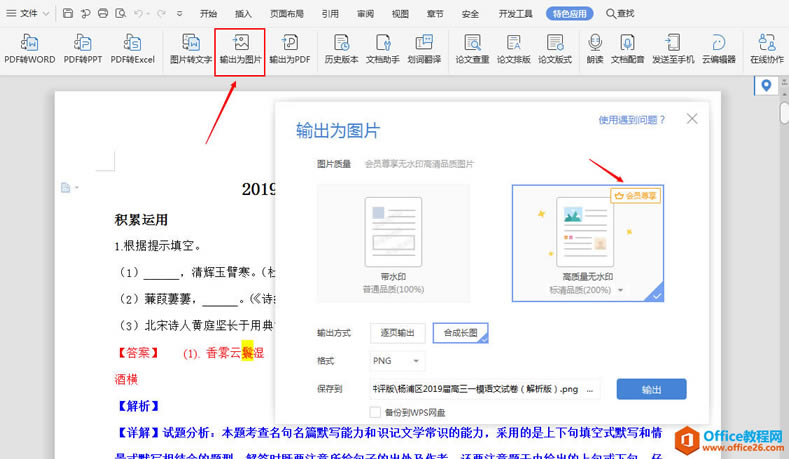
Task: Open 在线协作 collaboration tool
Action: [767, 49]
